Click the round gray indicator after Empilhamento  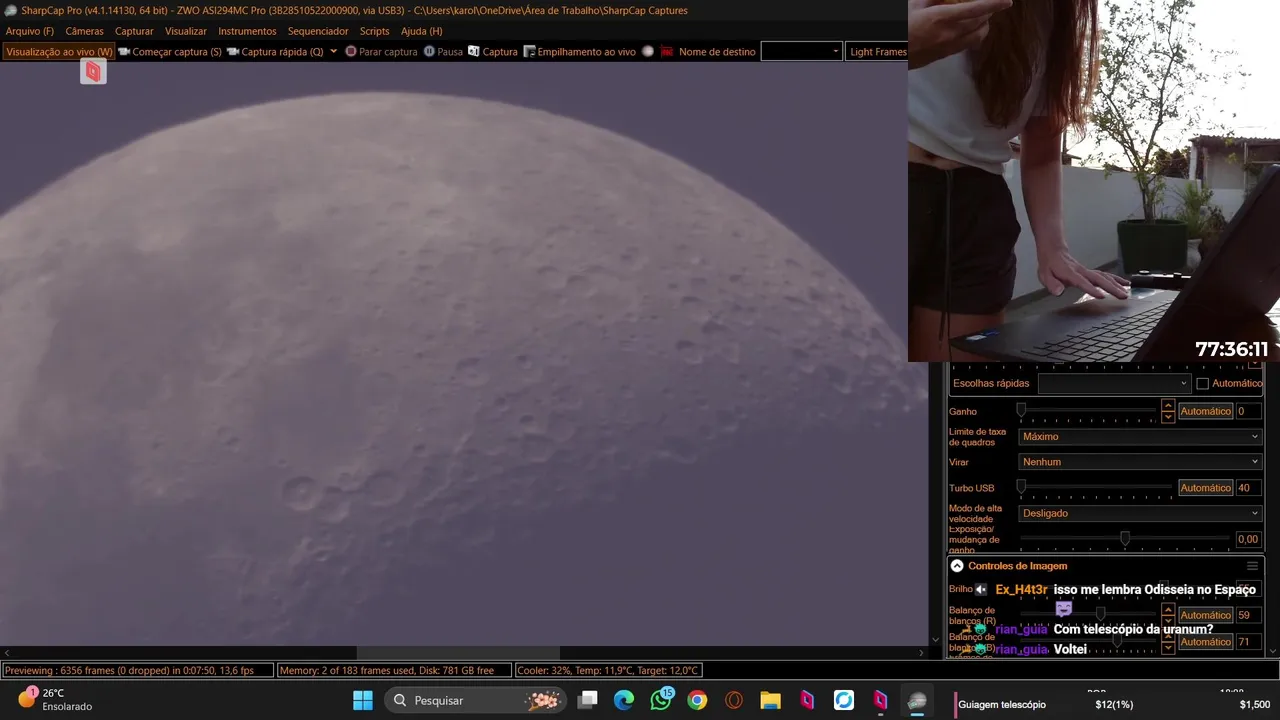pos(648,52)
